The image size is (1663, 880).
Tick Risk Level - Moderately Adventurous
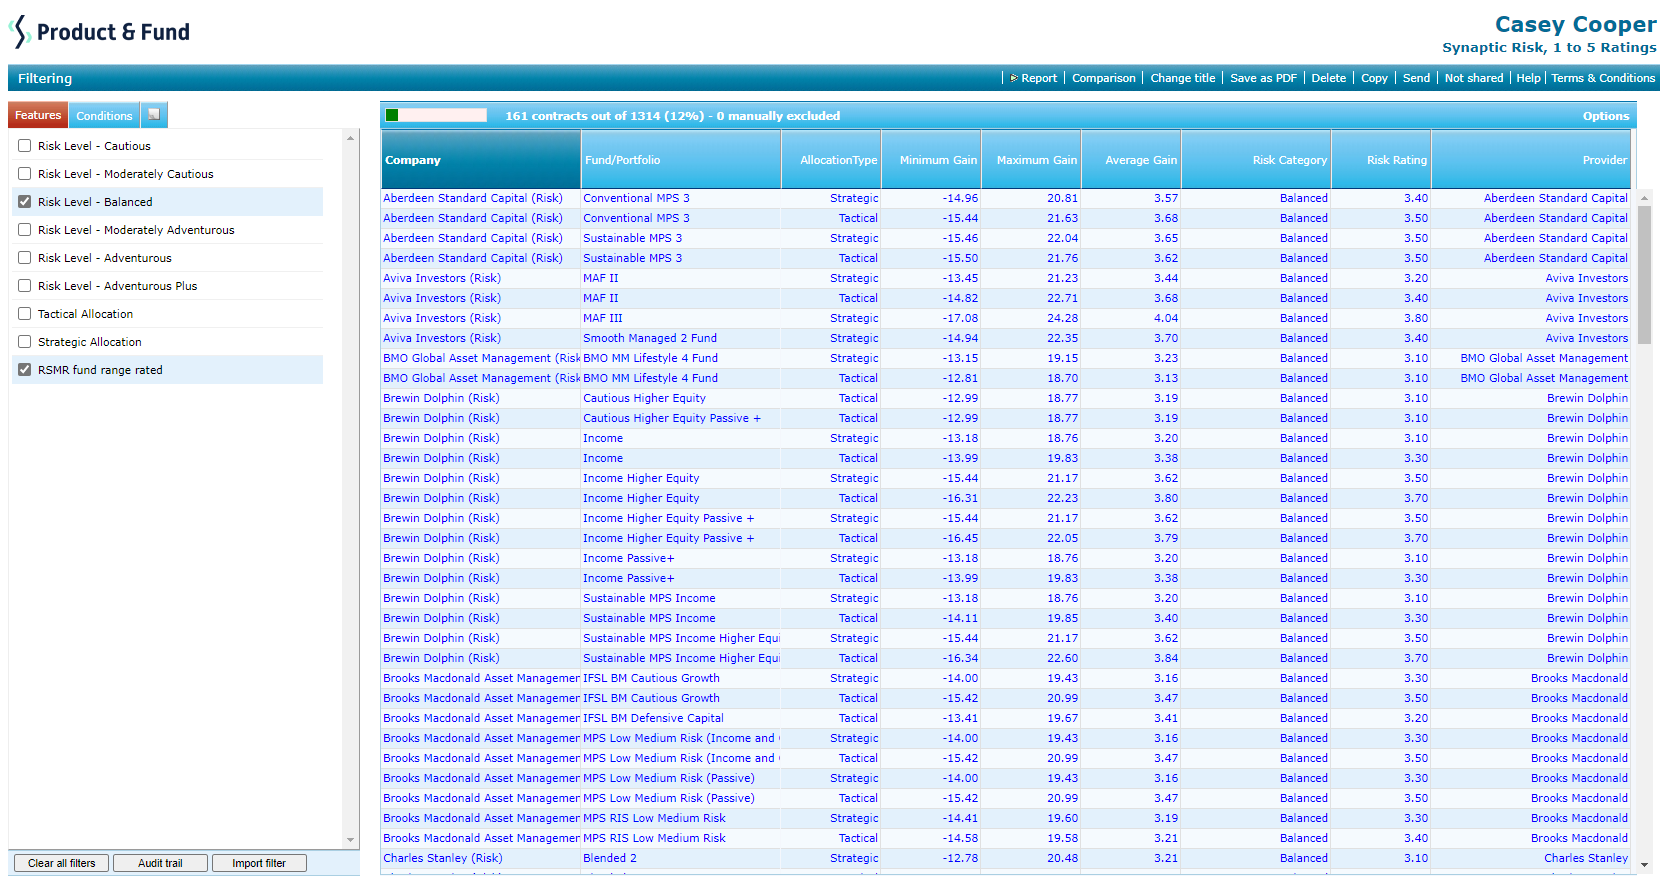tap(25, 229)
